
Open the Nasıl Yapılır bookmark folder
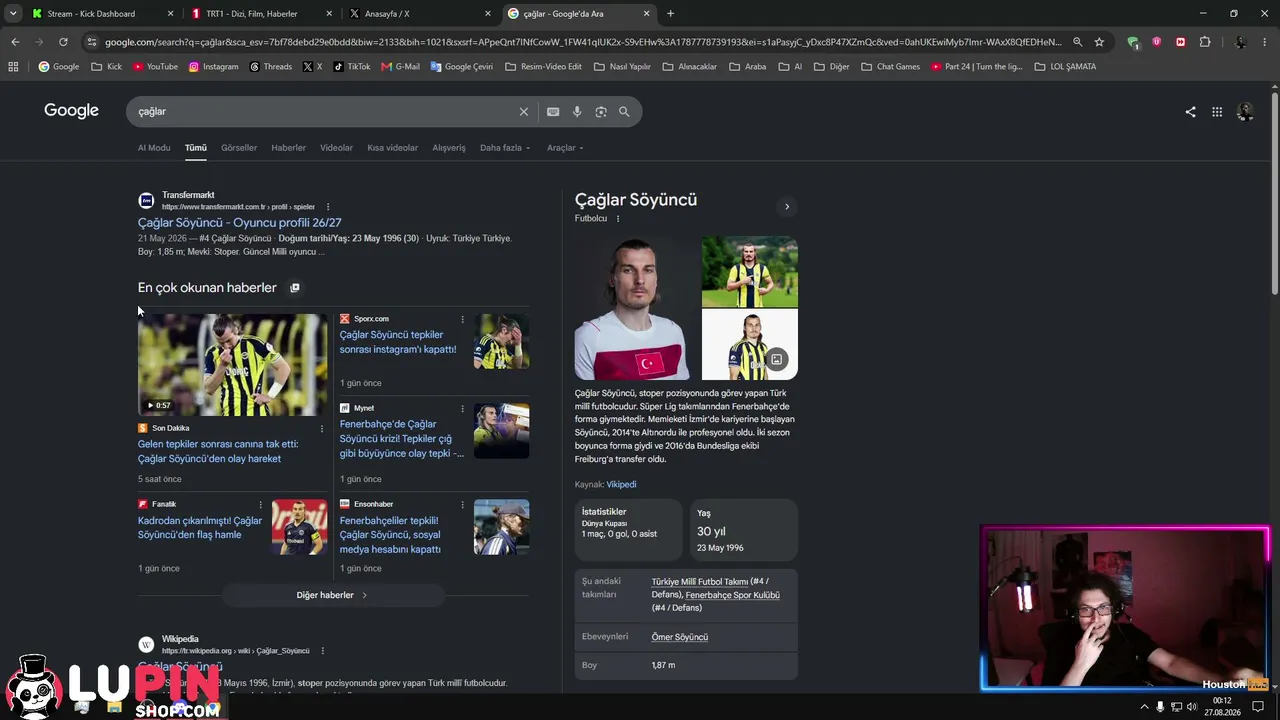pos(622,67)
